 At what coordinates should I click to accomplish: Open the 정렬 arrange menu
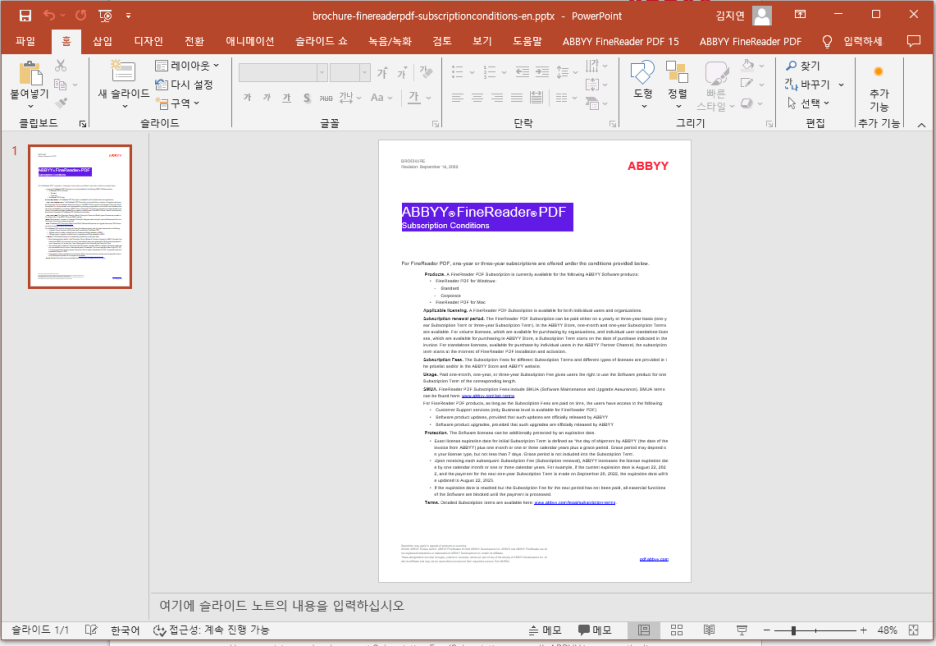point(678,85)
